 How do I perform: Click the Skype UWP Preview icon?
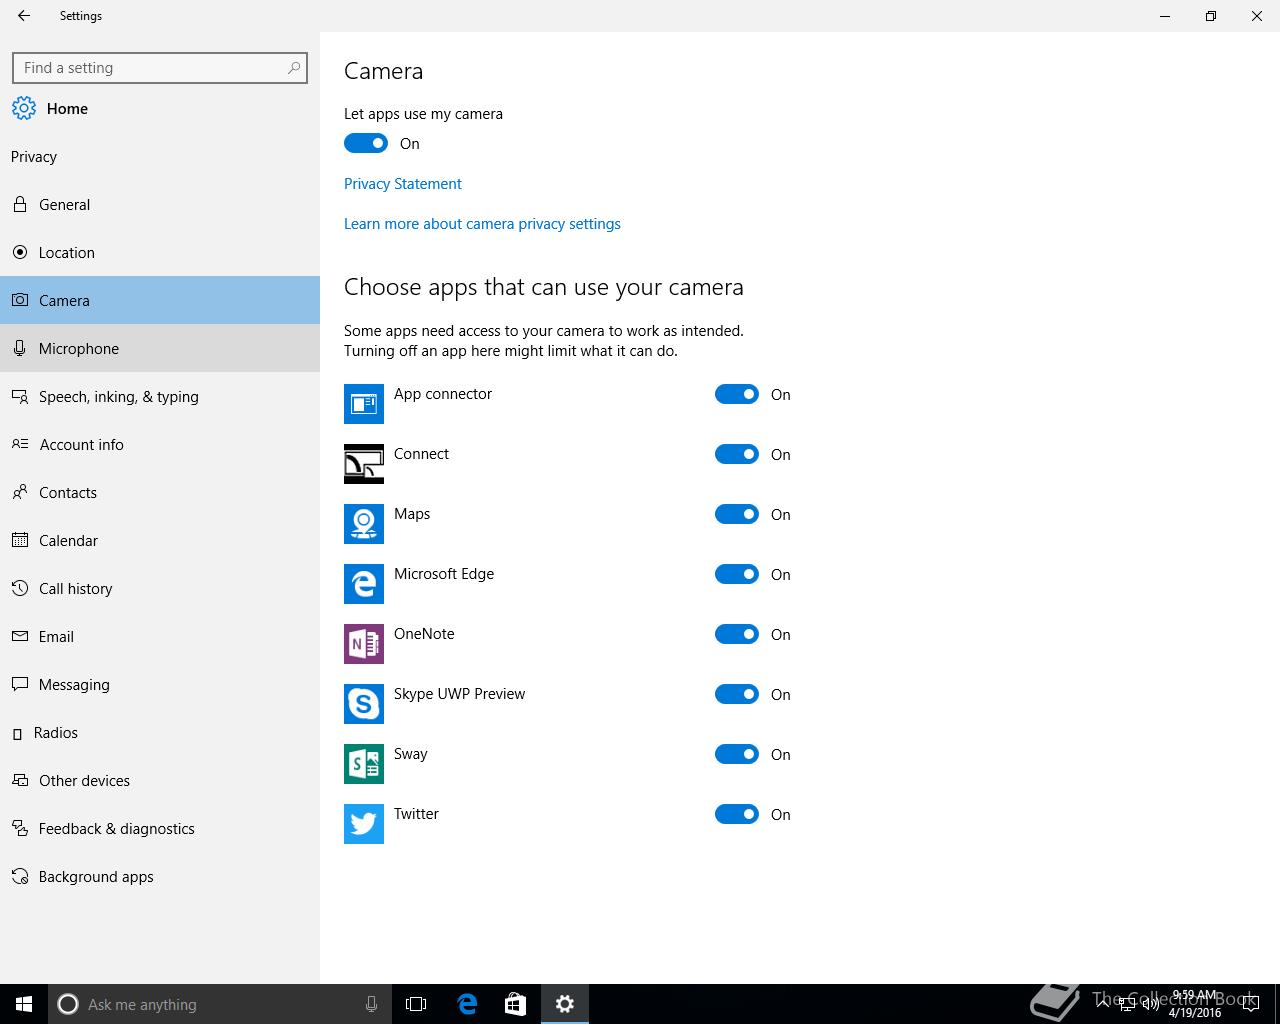364,704
